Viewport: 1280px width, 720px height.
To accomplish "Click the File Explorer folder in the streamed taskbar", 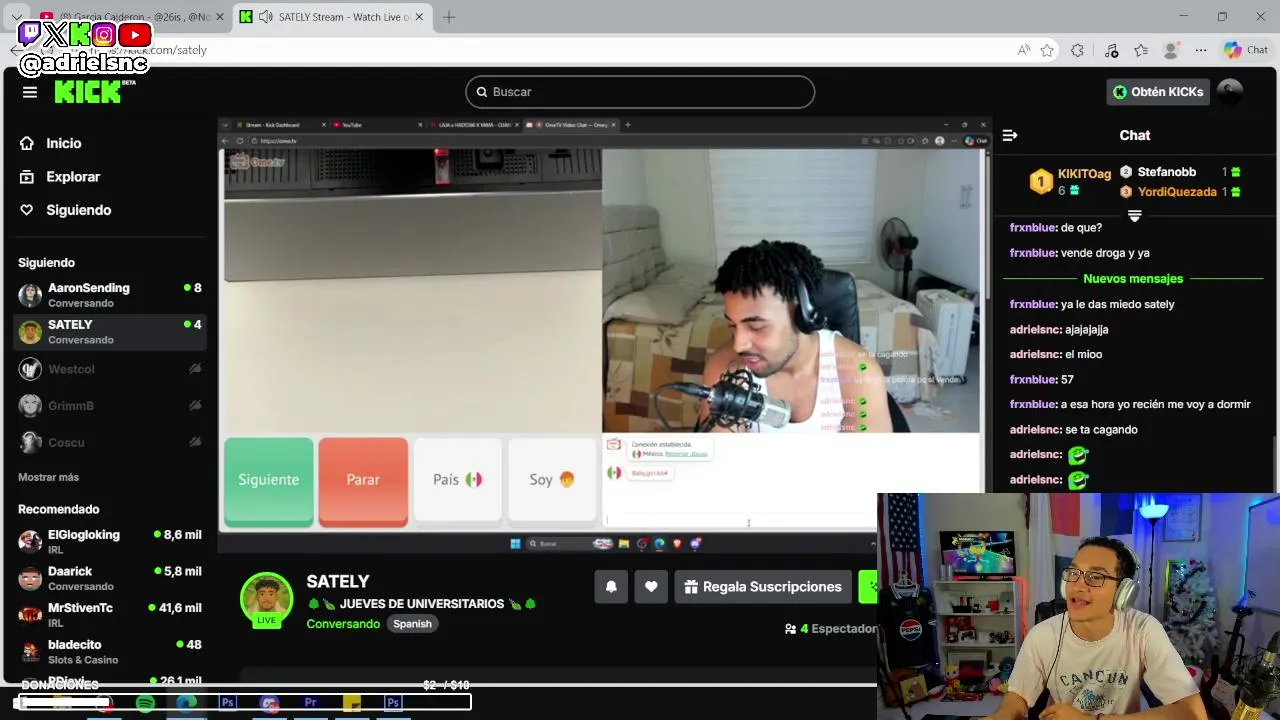I will pyautogui.click(x=624, y=544).
